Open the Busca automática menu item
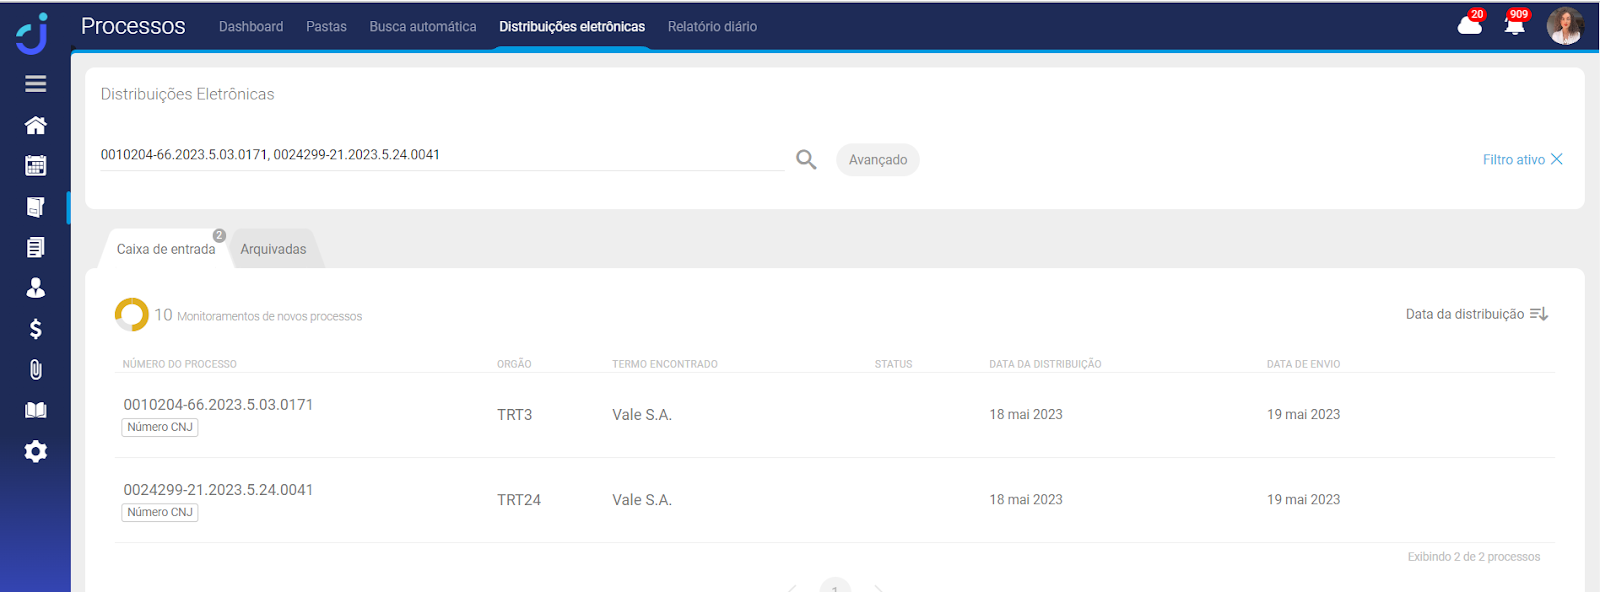Viewport: 1600px width, 592px height. pos(423,27)
